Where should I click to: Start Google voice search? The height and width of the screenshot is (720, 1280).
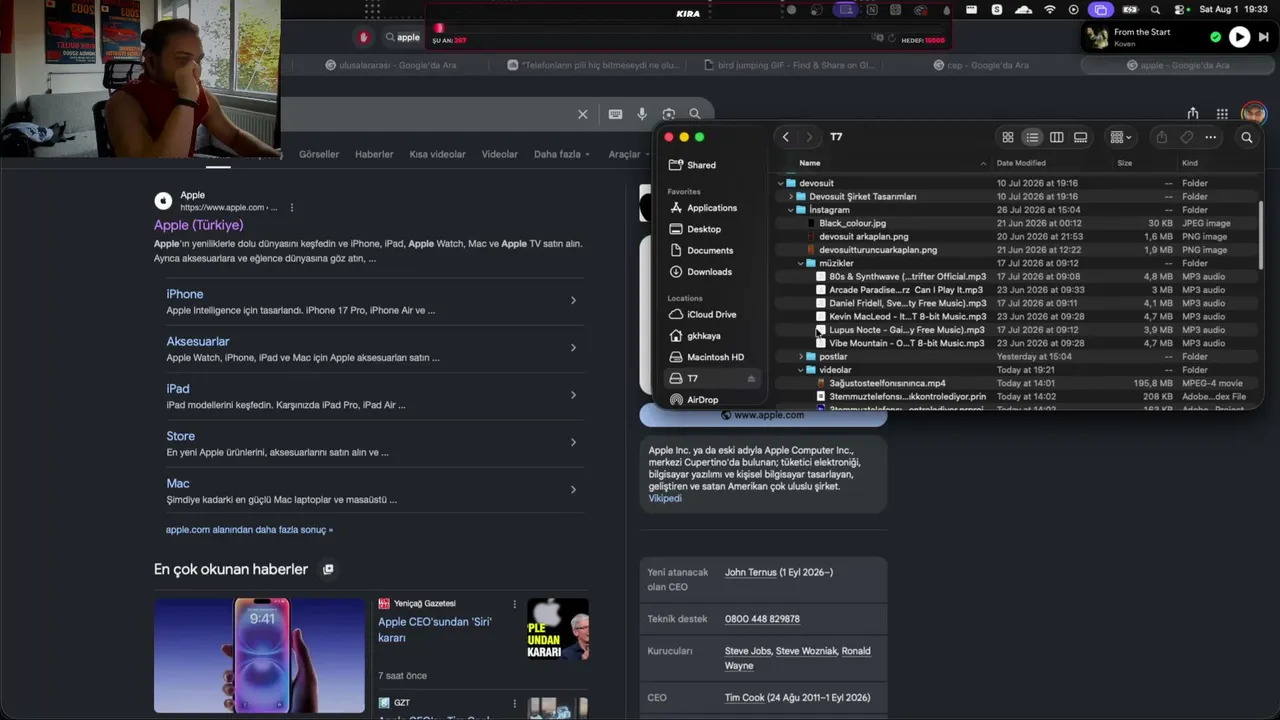point(642,114)
